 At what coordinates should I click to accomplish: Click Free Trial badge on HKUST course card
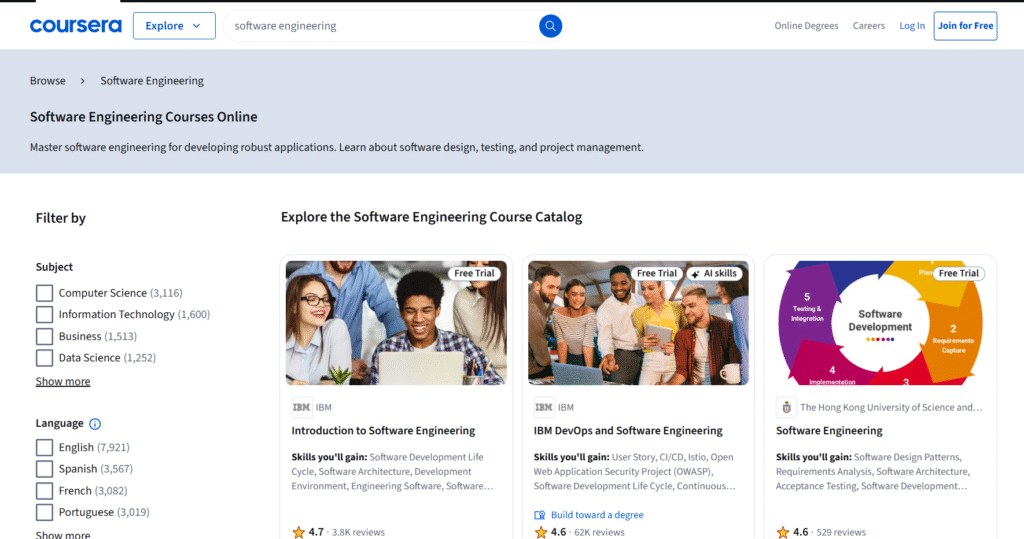[959, 273]
